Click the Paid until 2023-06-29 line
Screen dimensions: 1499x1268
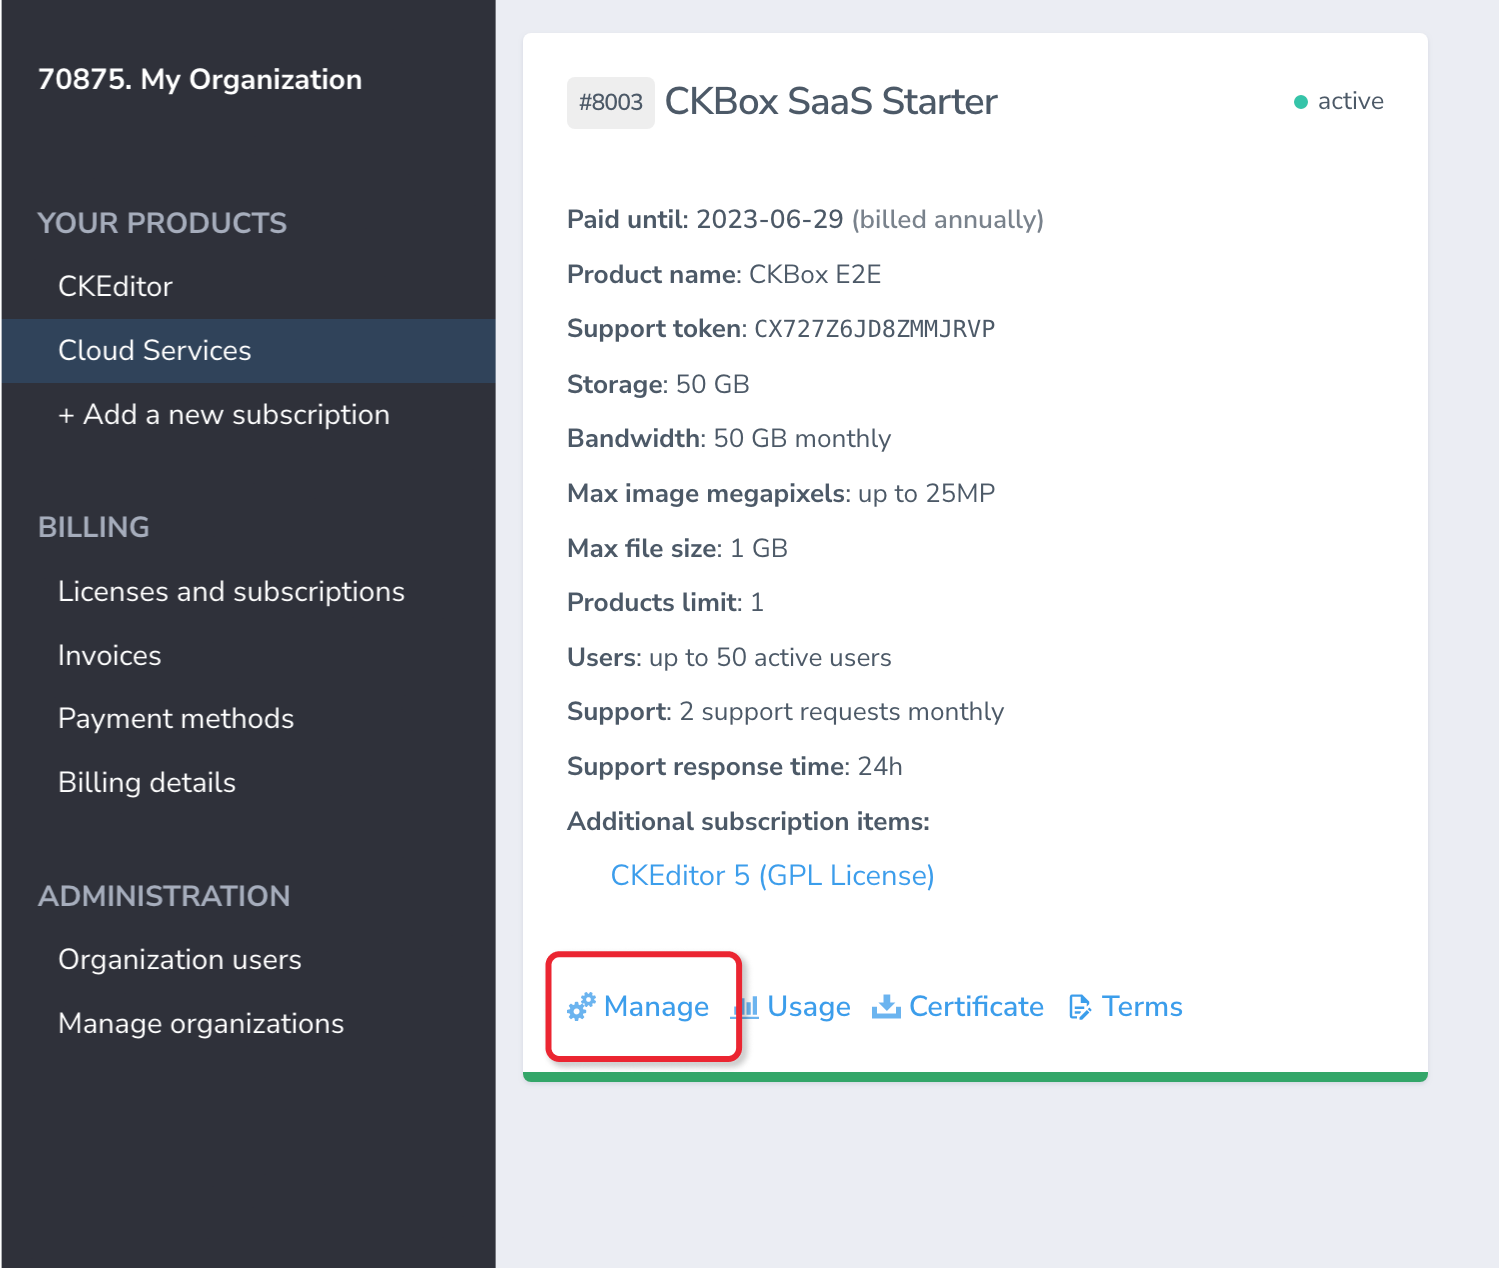pyautogui.click(x=805, y=219)
